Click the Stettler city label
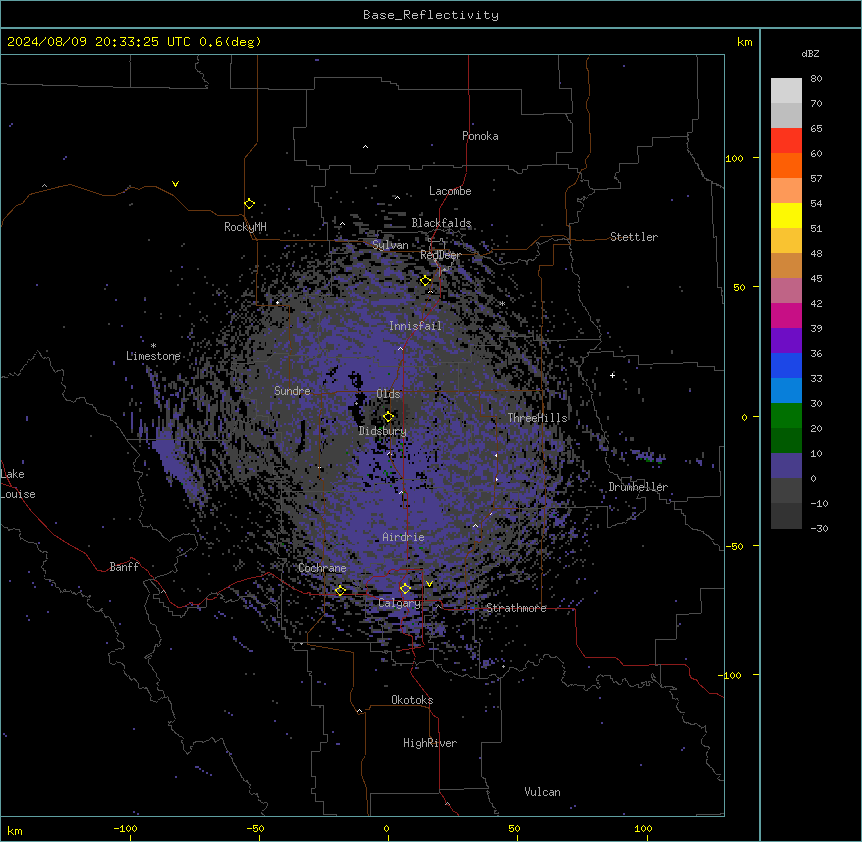Screen dimensions: 862x842 (x=634, y=237)
